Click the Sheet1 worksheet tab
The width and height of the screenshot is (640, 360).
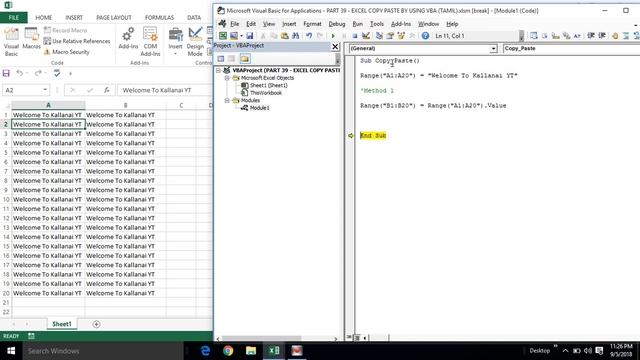(62, 324)
